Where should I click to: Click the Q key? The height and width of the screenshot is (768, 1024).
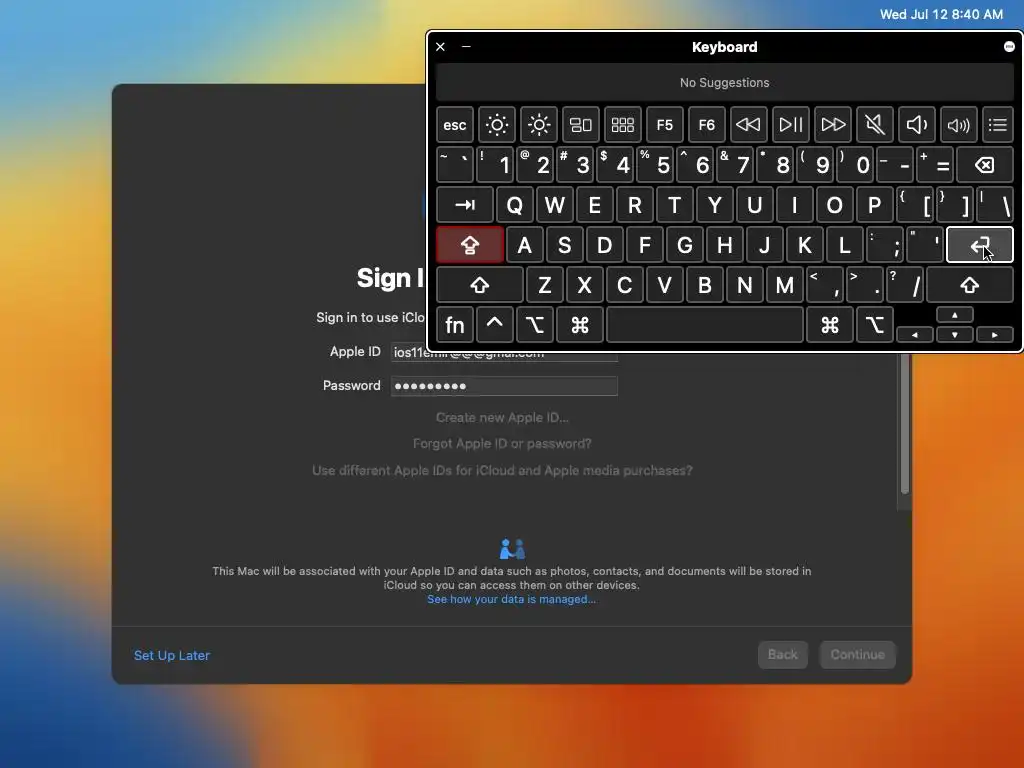[x=515, y=205]
